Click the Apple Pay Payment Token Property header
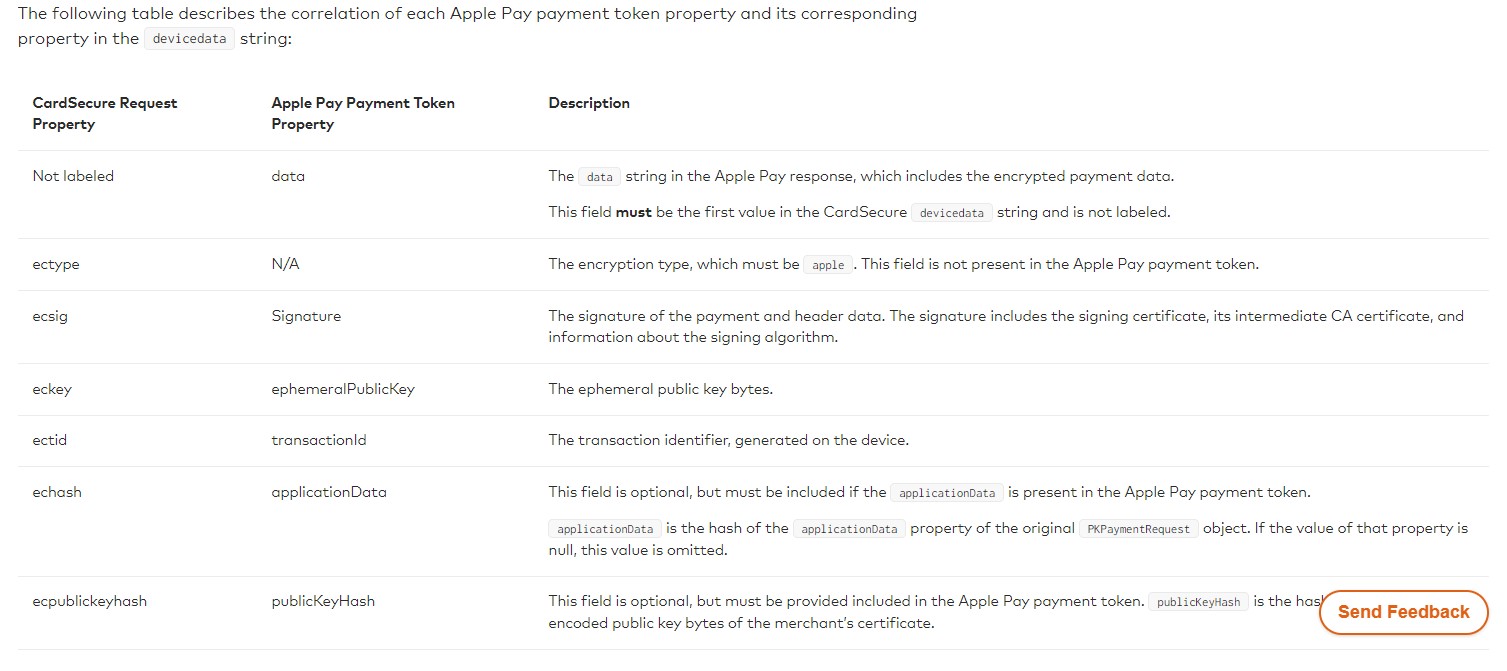The height and width of the screenshot is (671, 1507). [x=362, y=114]
